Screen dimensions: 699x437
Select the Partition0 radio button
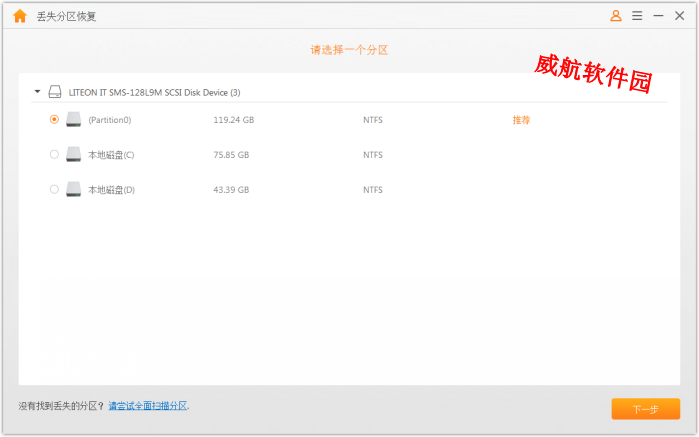[54, 120]
